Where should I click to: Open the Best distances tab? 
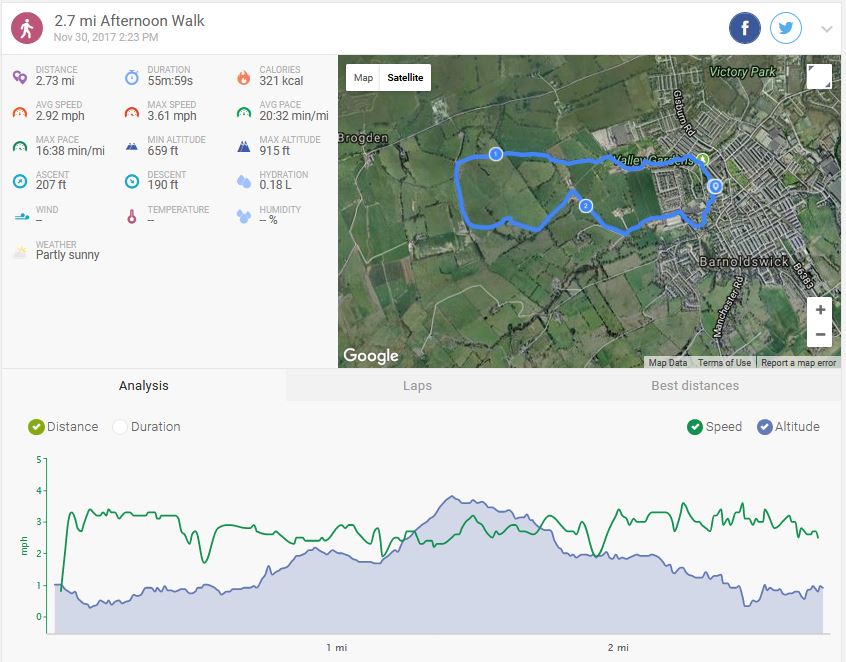pyautogui.click(x=694, y=386)
